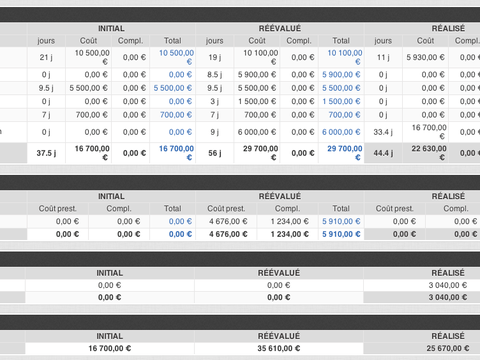Click the RÉÉVALUÉ header of first table

[280, 28]
